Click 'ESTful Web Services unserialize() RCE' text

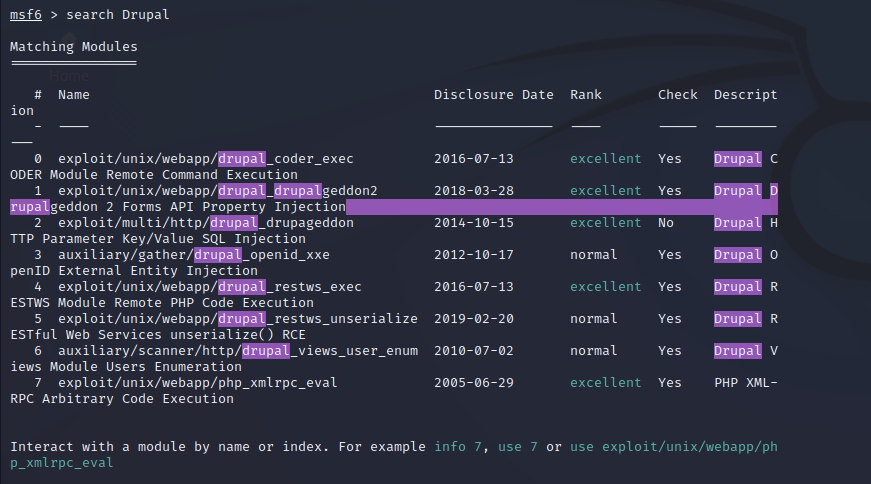[158, 335]
